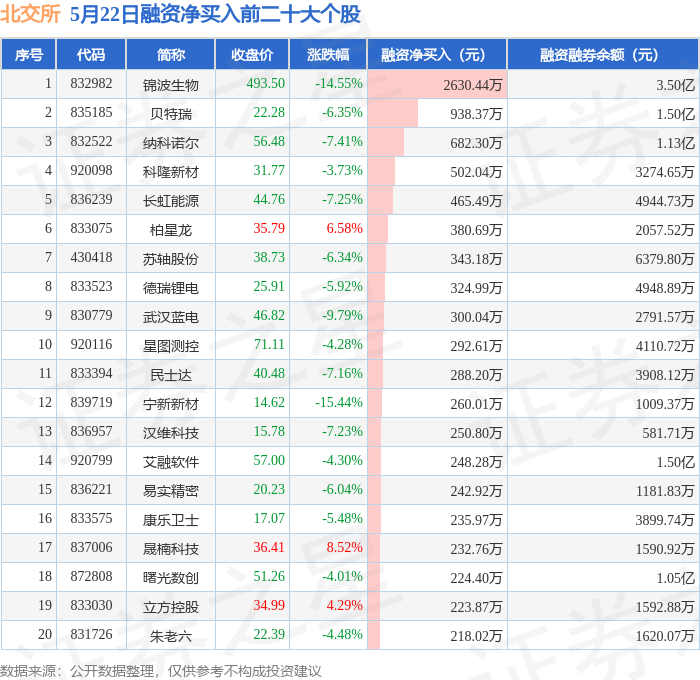Click the balance 3.50亿 for 锦波生物
700x680 pixels.
(675, 85)
